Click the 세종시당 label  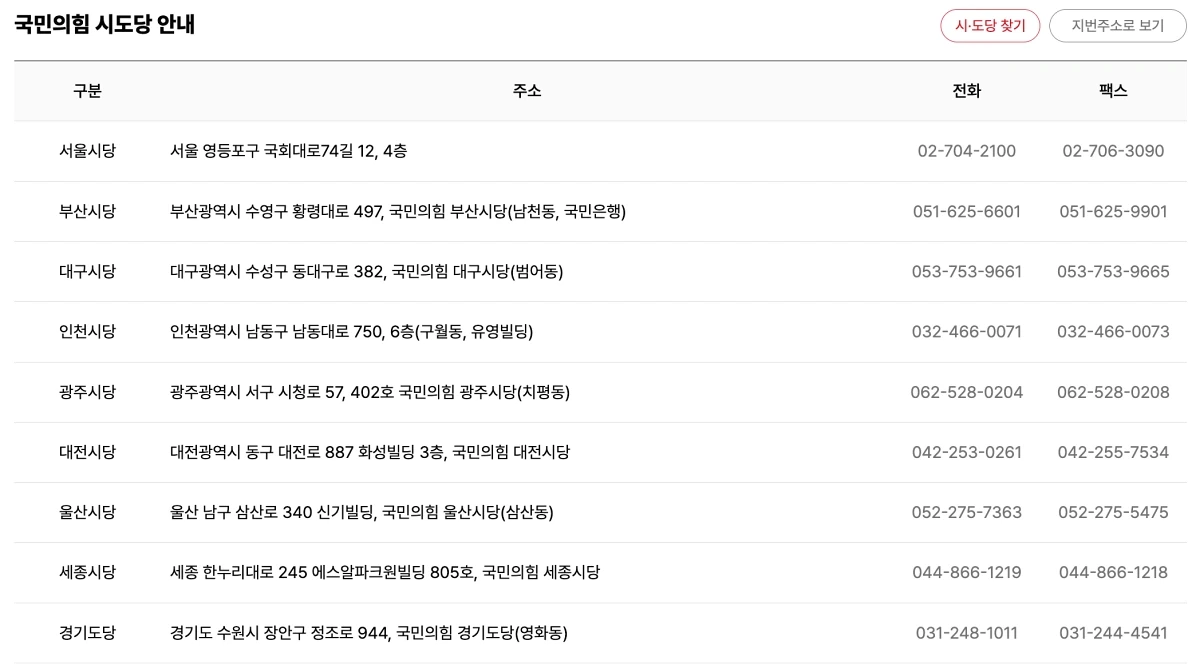tap(88, 572)
